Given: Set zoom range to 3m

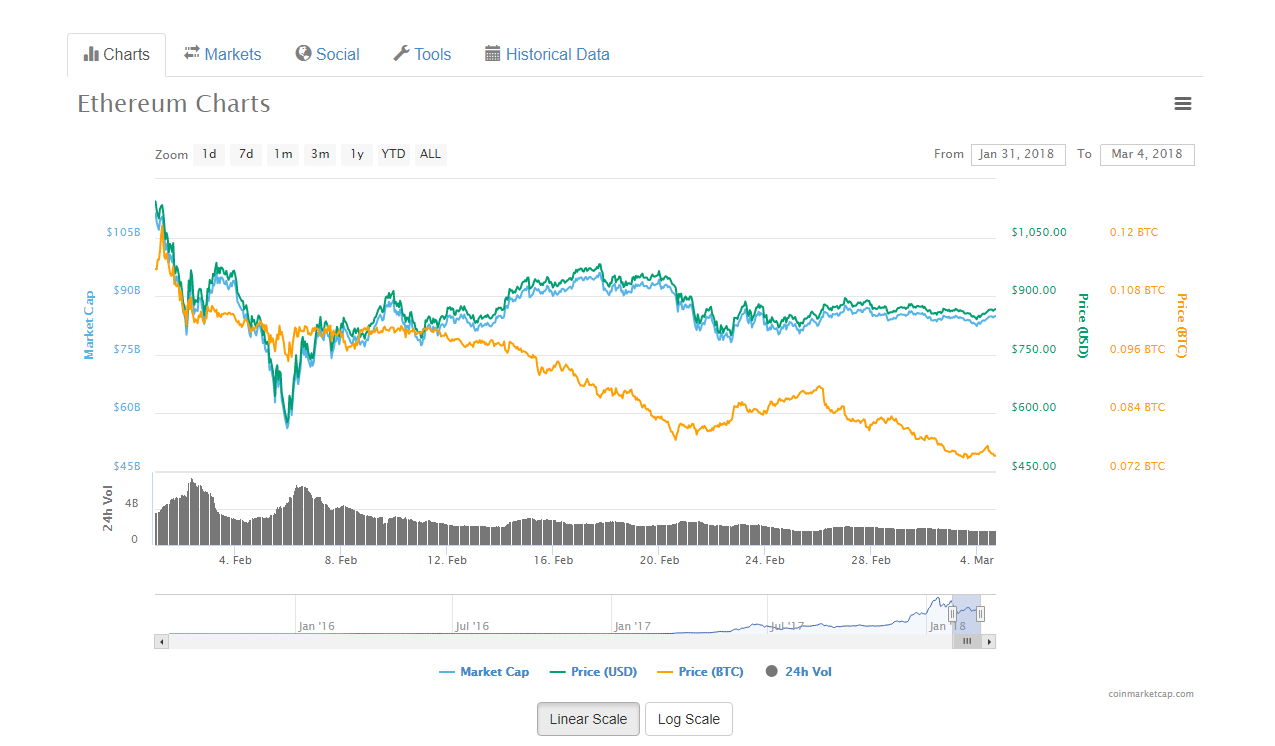Looking at the screenshot, I should tap(320, 154).
